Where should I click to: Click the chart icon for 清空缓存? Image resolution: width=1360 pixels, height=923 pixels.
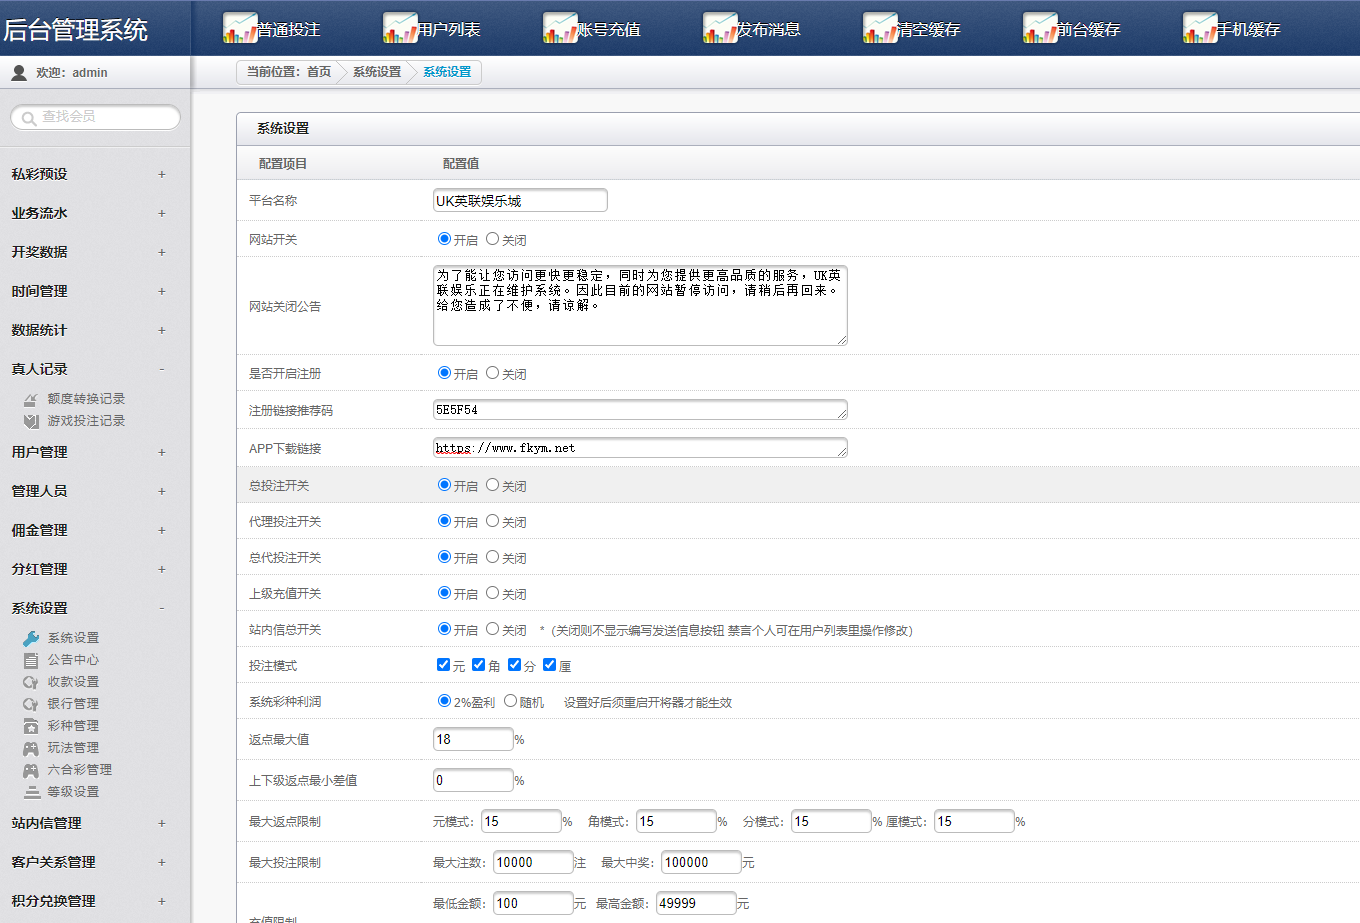(x=879, y=28)
